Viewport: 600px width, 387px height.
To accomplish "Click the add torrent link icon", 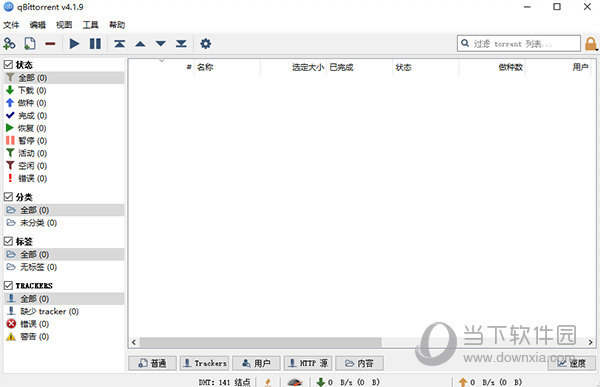I will 9,44.
